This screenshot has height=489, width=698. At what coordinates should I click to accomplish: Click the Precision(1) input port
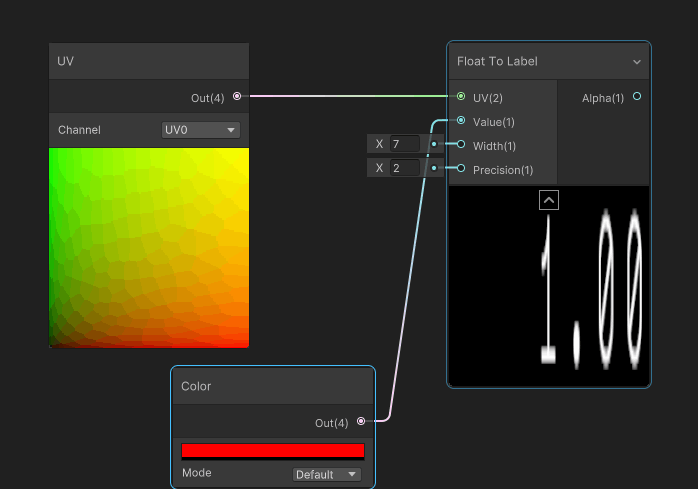[461, 168]
